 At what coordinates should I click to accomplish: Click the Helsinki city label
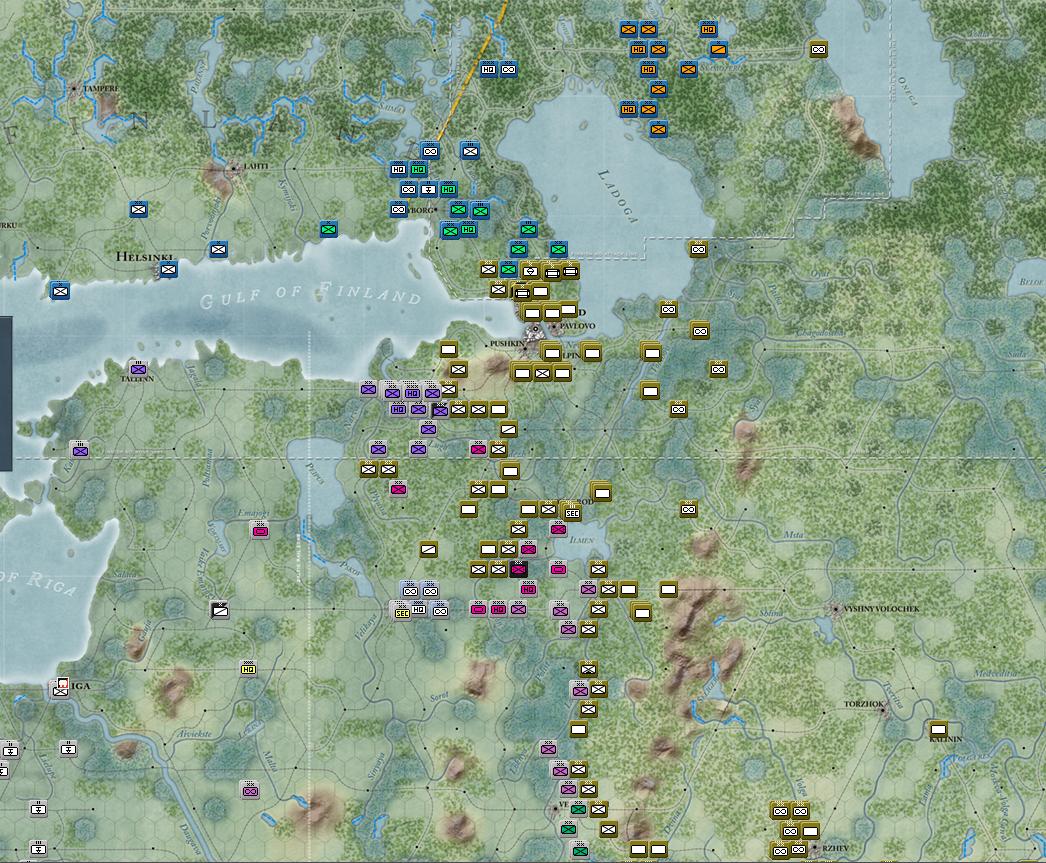coord(145,257)
